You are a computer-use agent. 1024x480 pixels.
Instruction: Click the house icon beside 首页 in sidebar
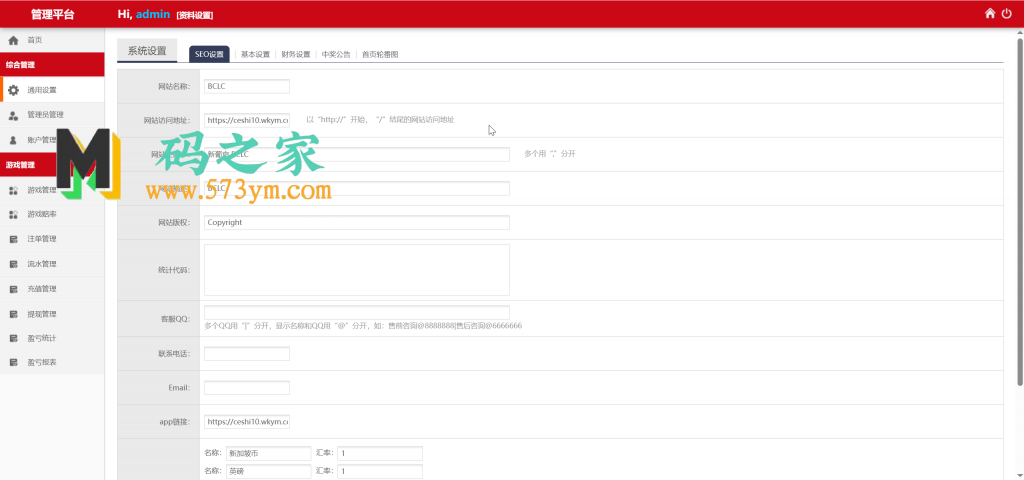[13, 40]
